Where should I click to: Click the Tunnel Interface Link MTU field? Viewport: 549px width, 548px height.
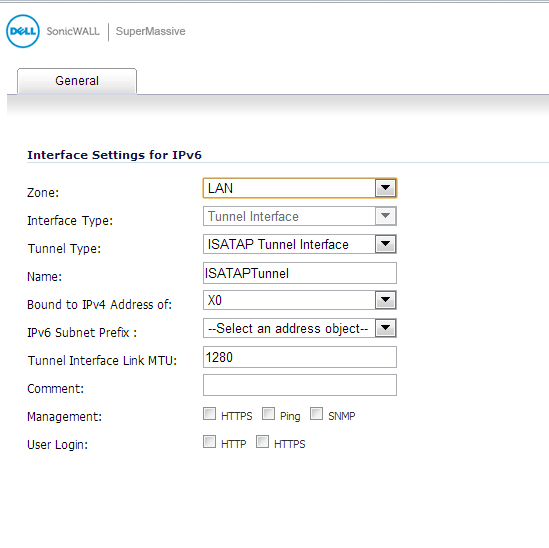[x=300, y=357]
